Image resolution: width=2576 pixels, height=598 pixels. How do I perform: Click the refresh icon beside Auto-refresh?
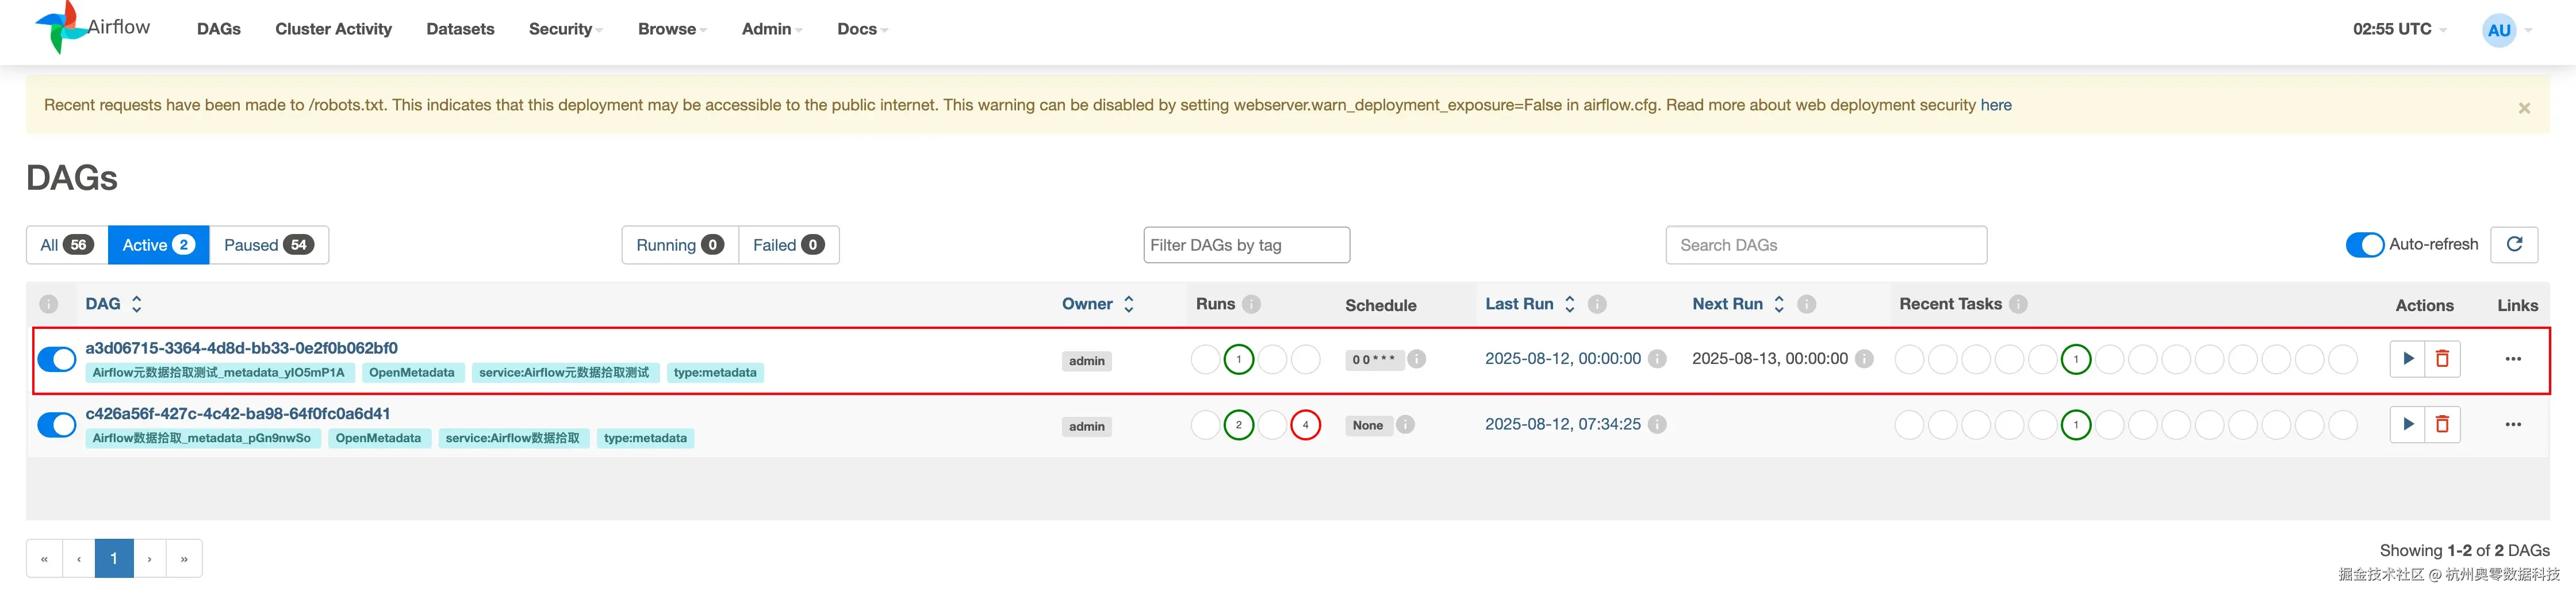coord(2514,244)
